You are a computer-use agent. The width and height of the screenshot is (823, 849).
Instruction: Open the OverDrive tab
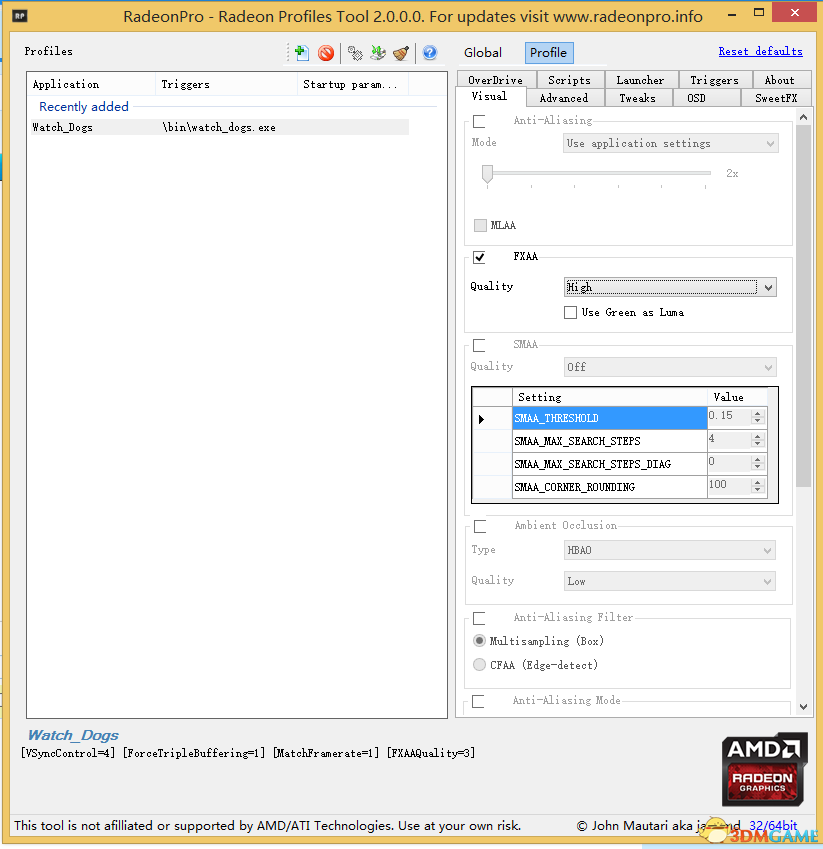click(496, 80)
